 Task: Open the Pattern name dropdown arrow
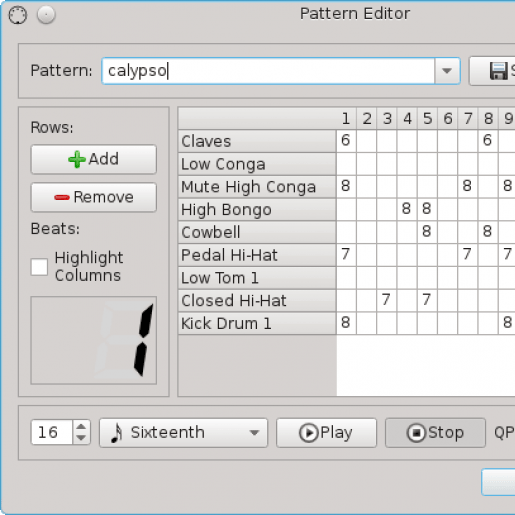coord(447,71)
